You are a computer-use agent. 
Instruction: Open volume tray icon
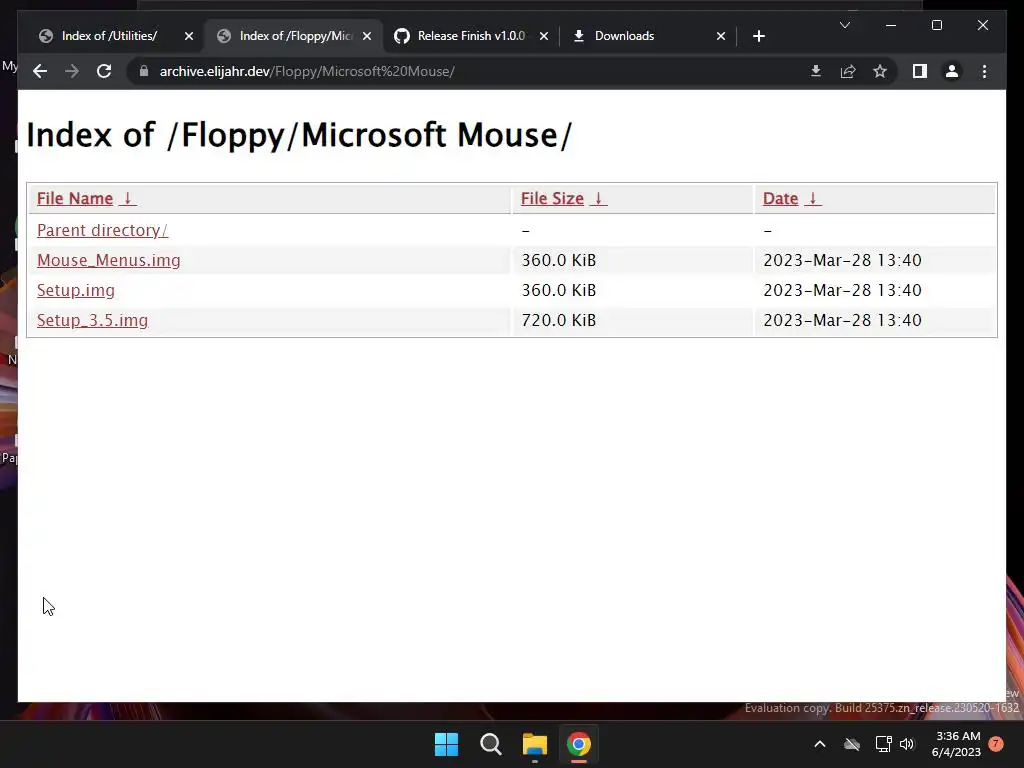907,744
